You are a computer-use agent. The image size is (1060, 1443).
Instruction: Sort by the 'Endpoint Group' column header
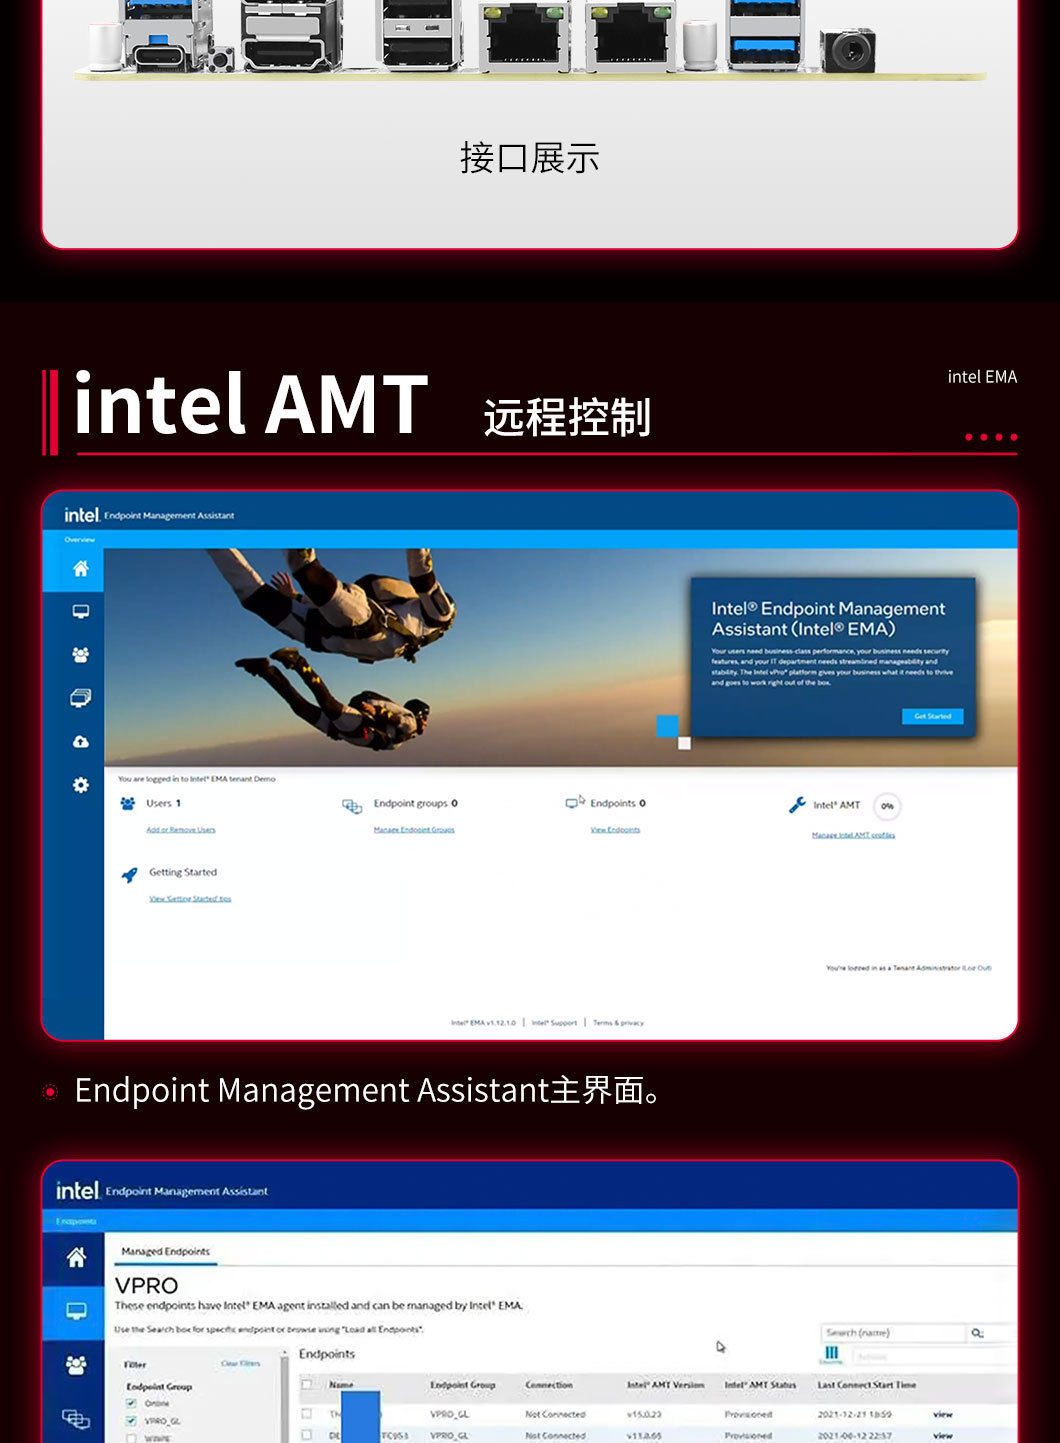tap(462, 1385)
